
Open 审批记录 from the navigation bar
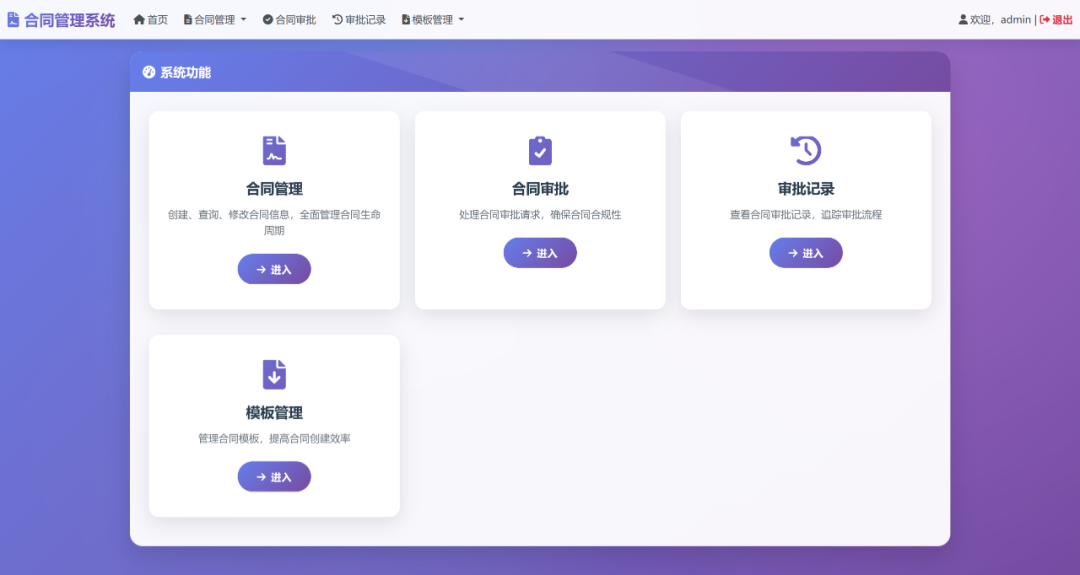tap(359, 19)
